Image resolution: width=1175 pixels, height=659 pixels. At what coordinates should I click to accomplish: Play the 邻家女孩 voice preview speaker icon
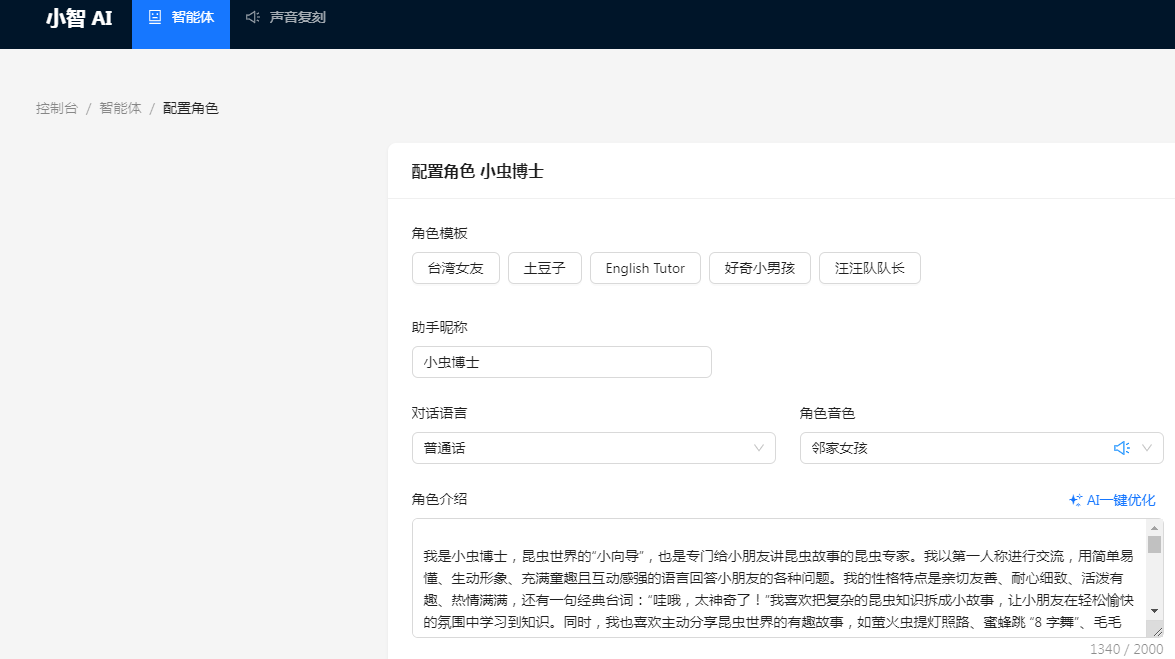pyautogui.click(x=1121, y=448)
